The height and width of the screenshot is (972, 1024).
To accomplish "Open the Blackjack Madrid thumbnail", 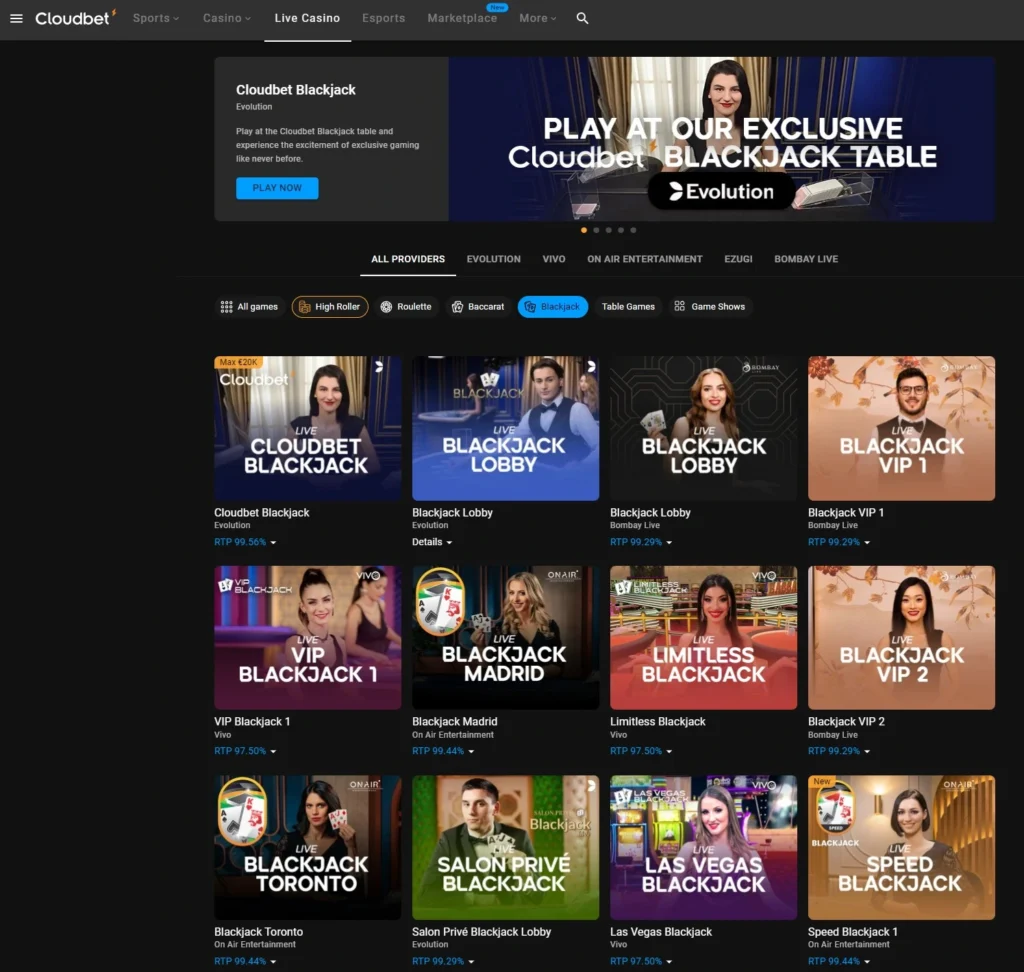I will (x=505, y=638).
